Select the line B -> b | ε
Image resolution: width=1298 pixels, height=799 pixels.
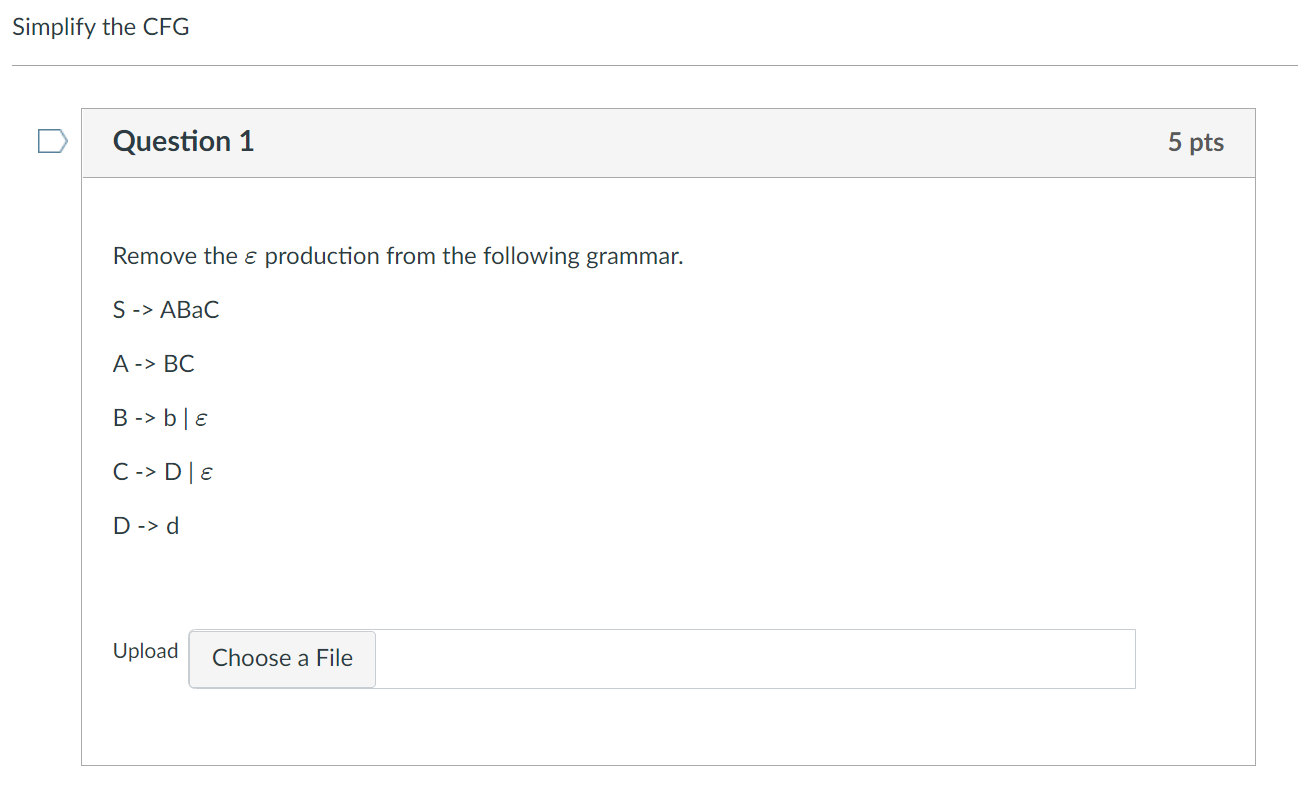160,418
